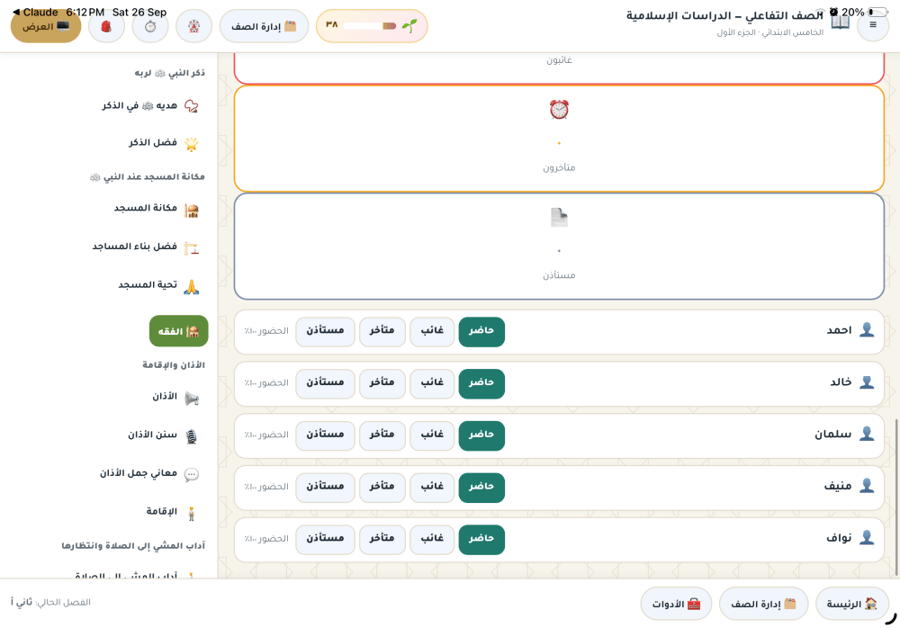Screen dimensions: 900x628
Task: Click Ahmed's student avatar icon
Action: (867, 330)
